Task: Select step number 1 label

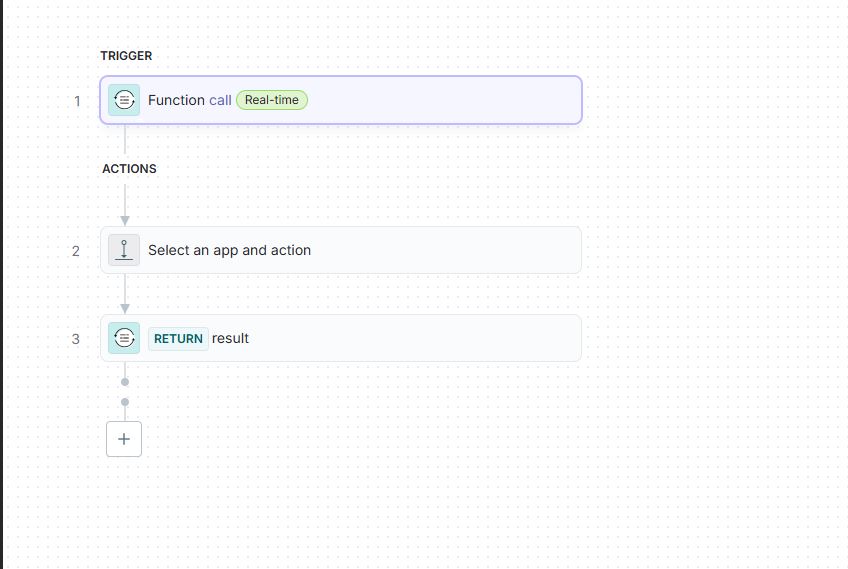Action: coord(76,101)
